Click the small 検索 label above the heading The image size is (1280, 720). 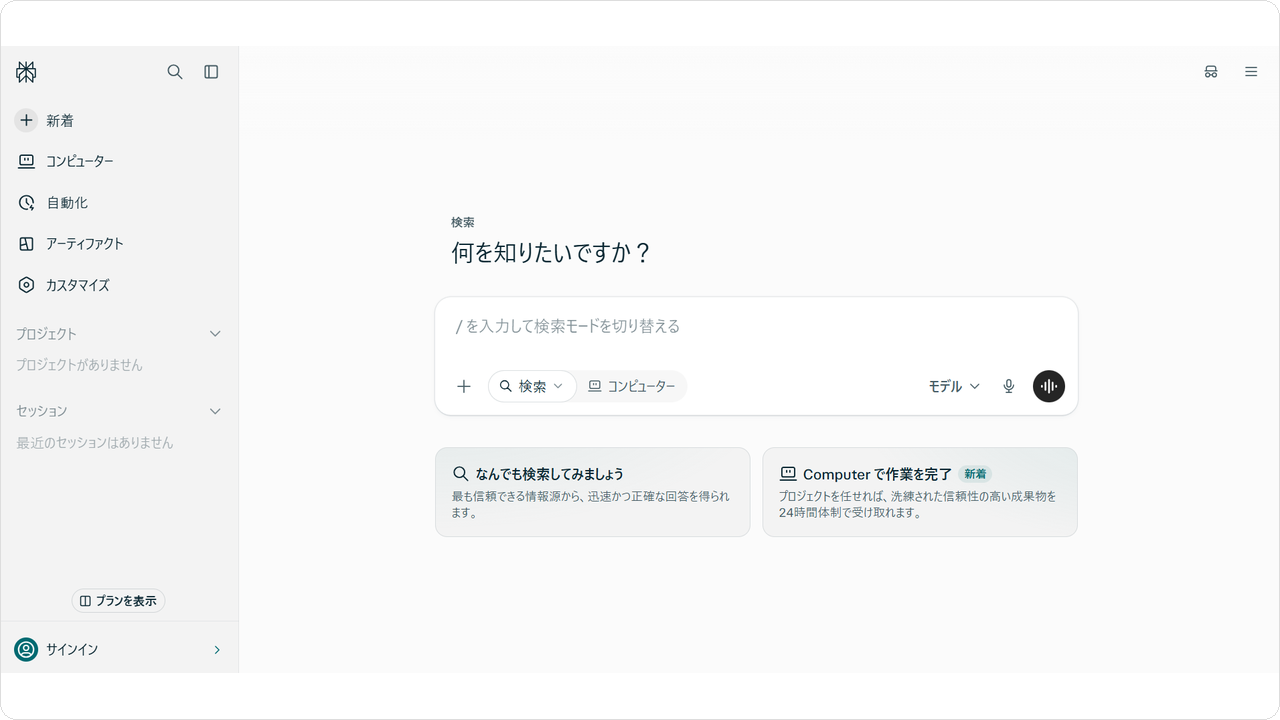pyautogui.click(x=463, y=222)
